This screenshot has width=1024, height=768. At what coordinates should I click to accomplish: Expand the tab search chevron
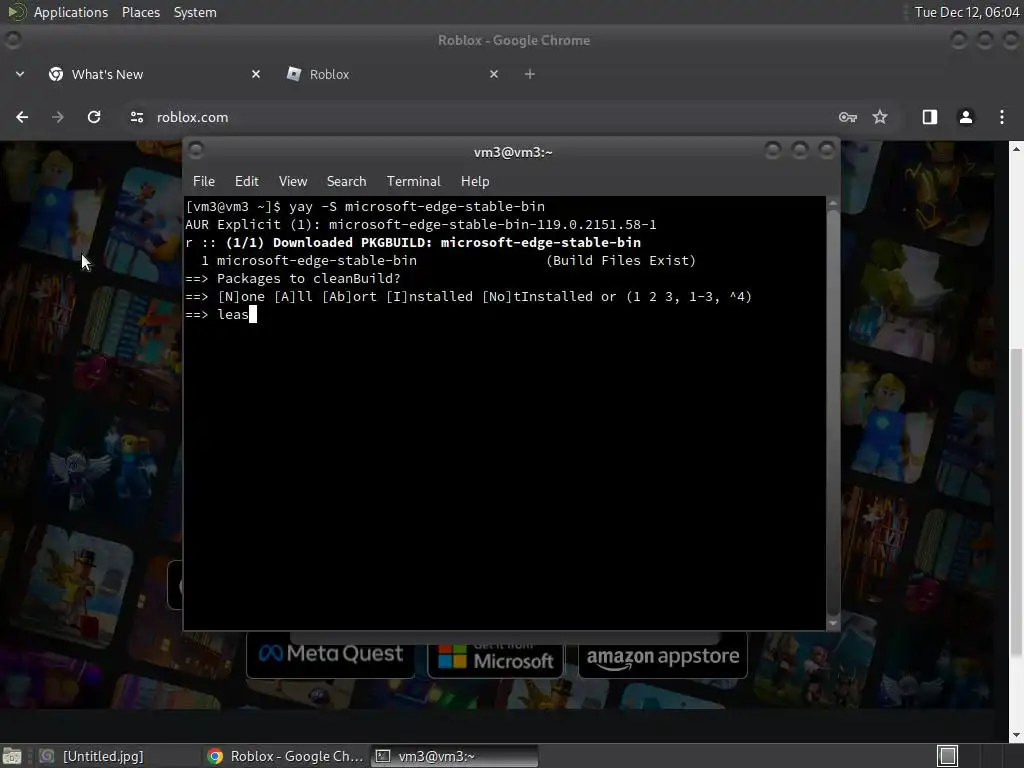[x=20, y=74]
